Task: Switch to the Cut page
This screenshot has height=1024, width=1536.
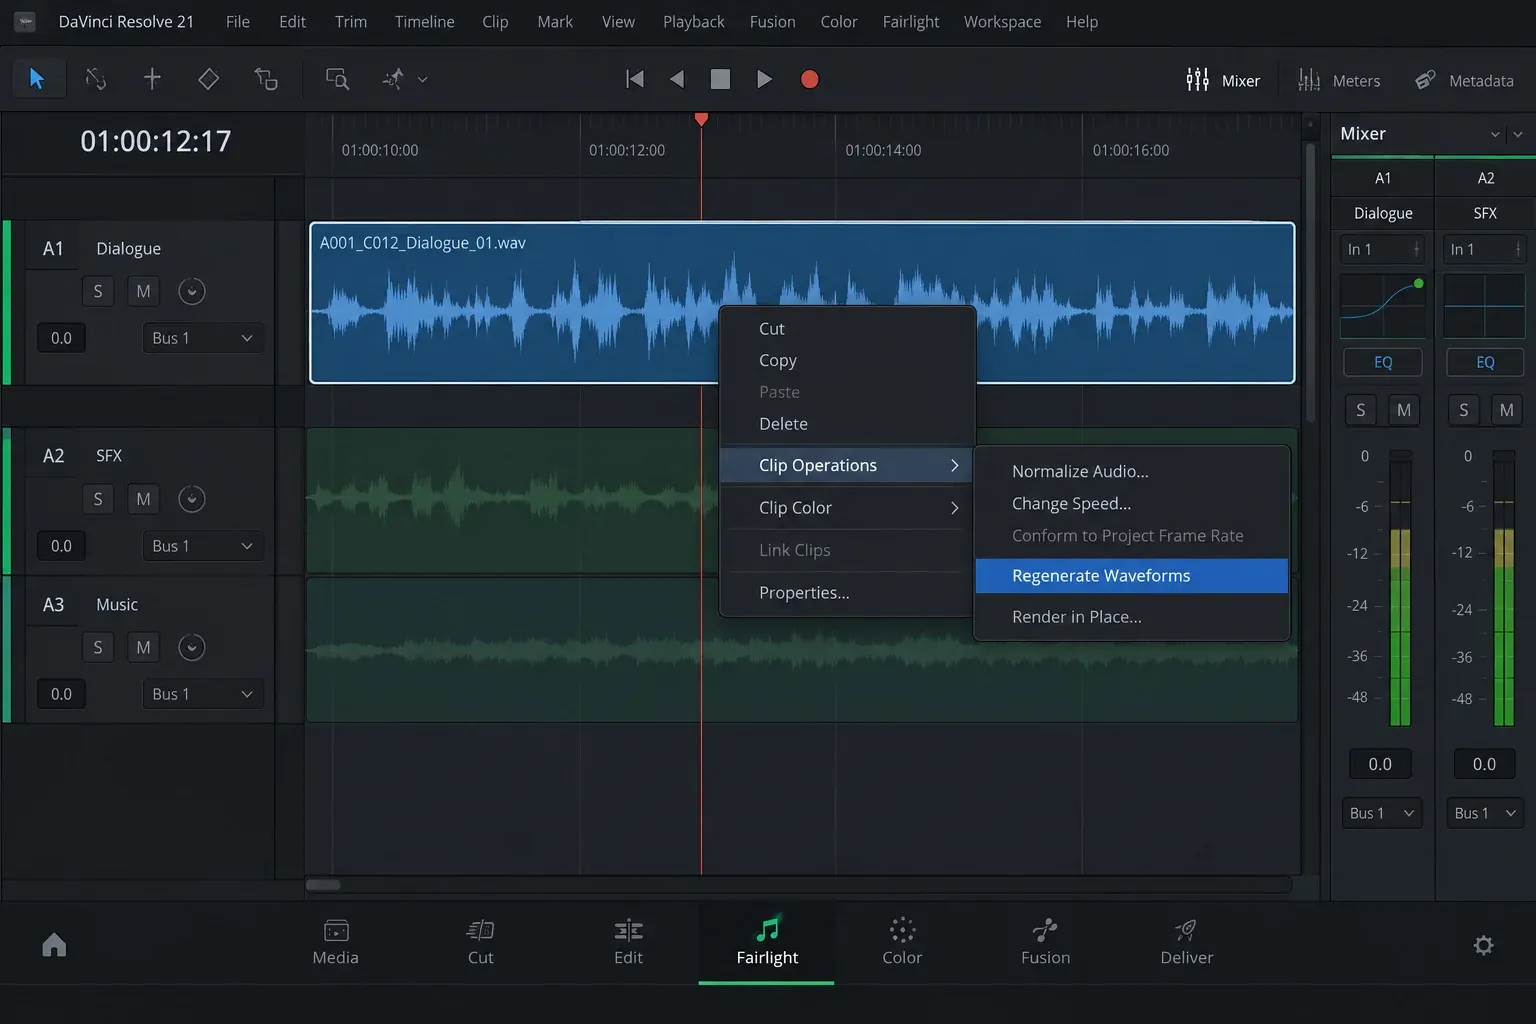Action: (x=481, y=943)
